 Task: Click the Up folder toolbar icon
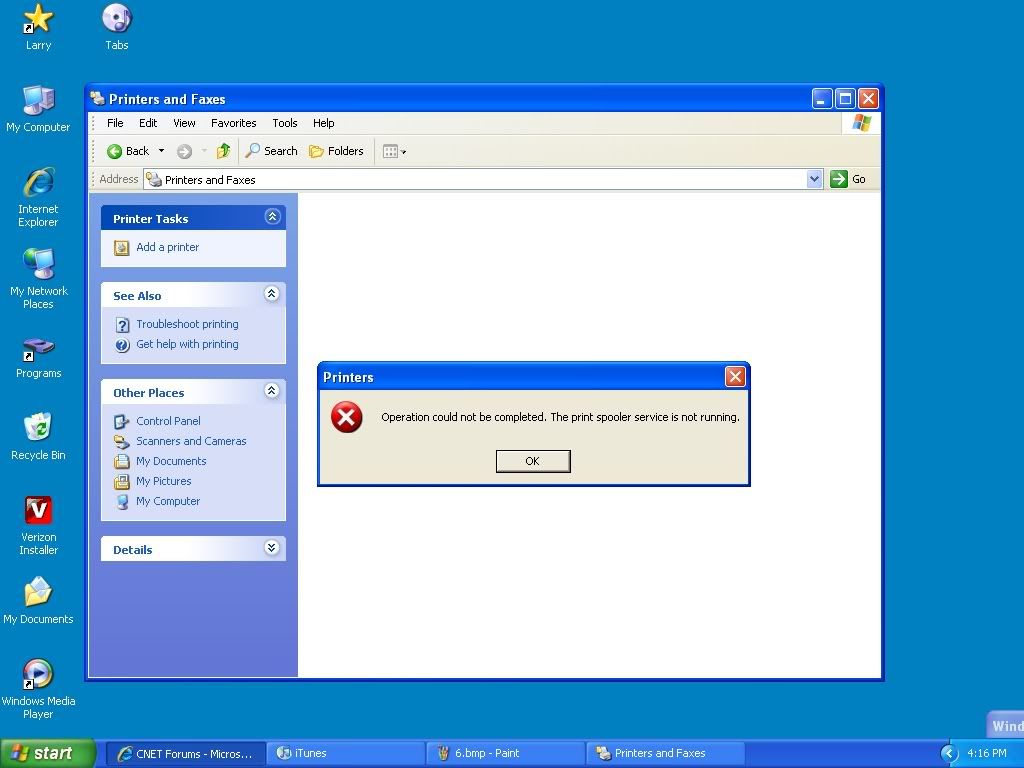223,151
